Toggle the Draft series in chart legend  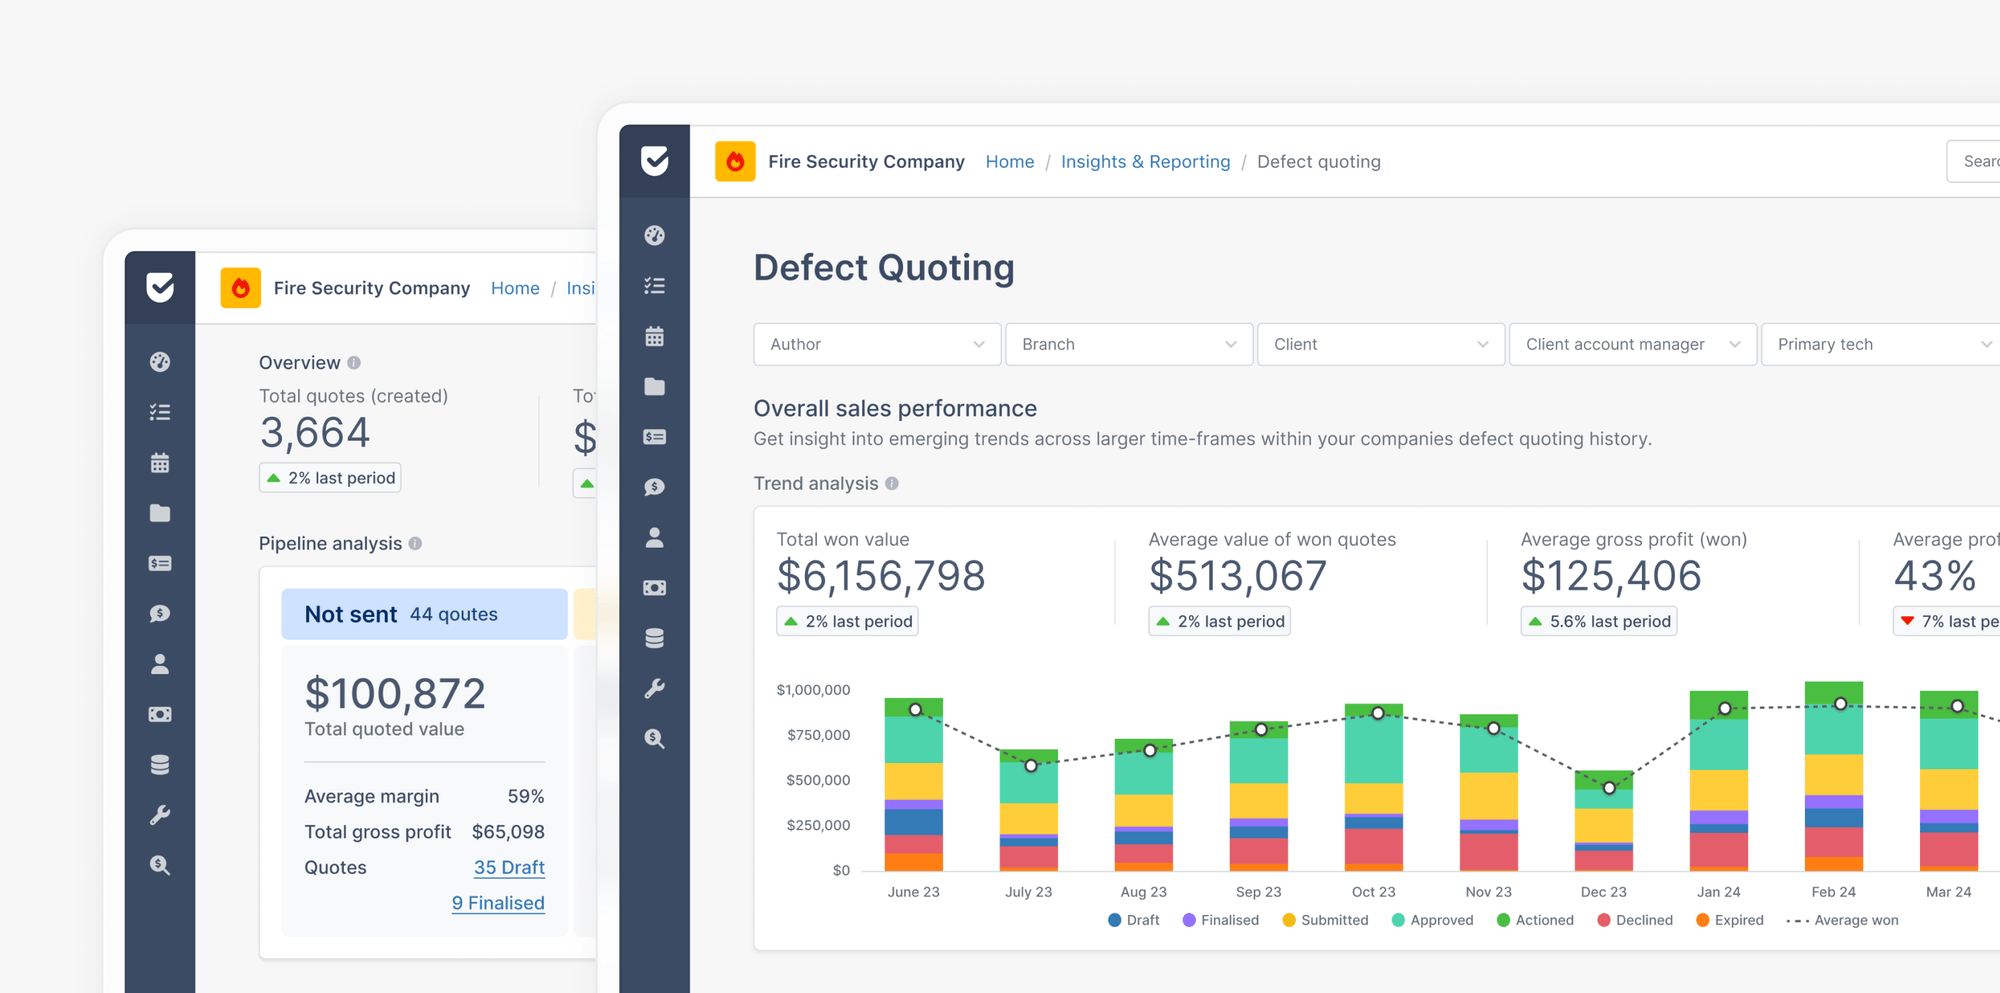[x=1135, y=920]
